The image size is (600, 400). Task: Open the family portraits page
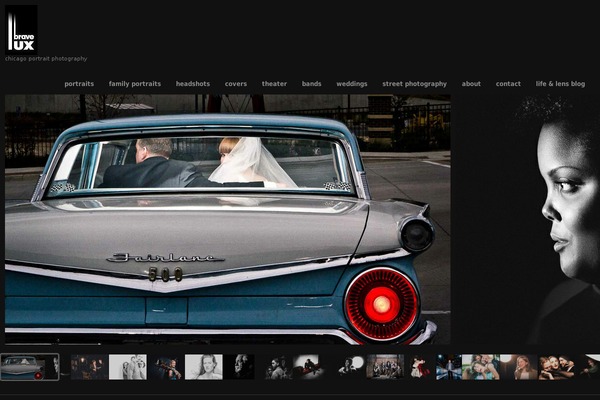point(135,84)
